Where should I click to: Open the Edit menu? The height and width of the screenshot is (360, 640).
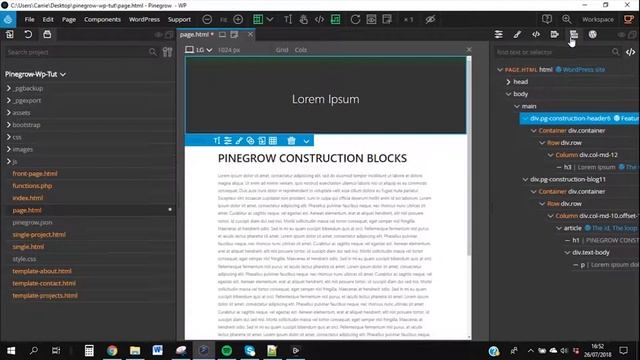(x=48, y=19)
